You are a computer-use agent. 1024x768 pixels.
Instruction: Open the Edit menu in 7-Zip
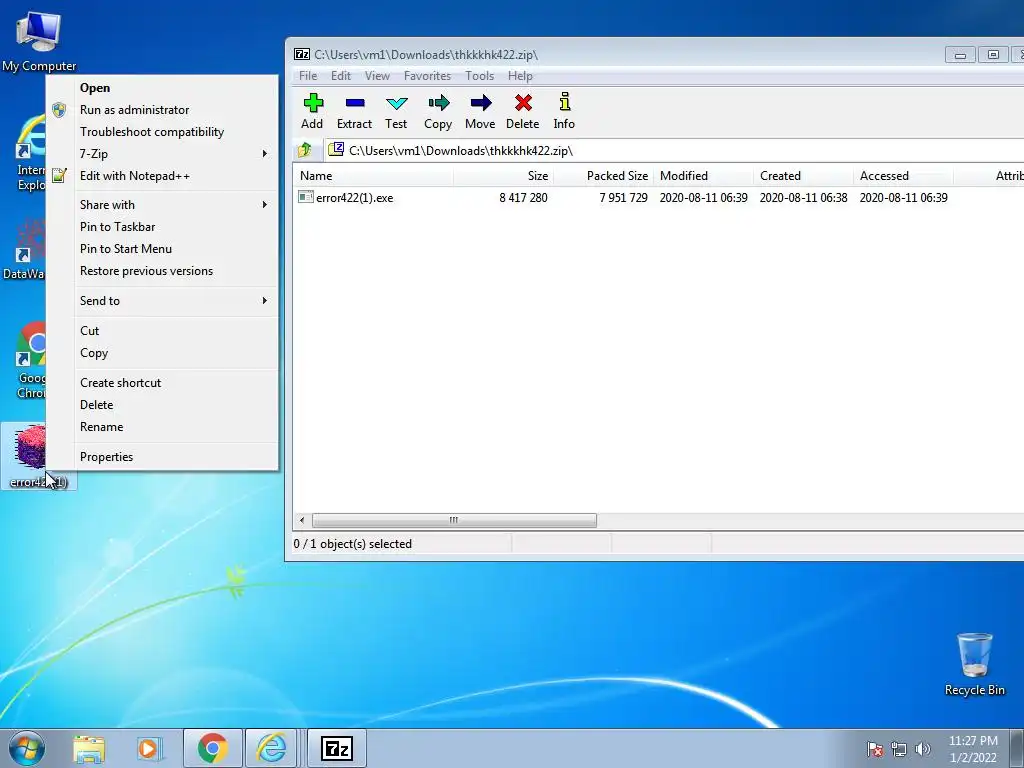click(341, 76)
